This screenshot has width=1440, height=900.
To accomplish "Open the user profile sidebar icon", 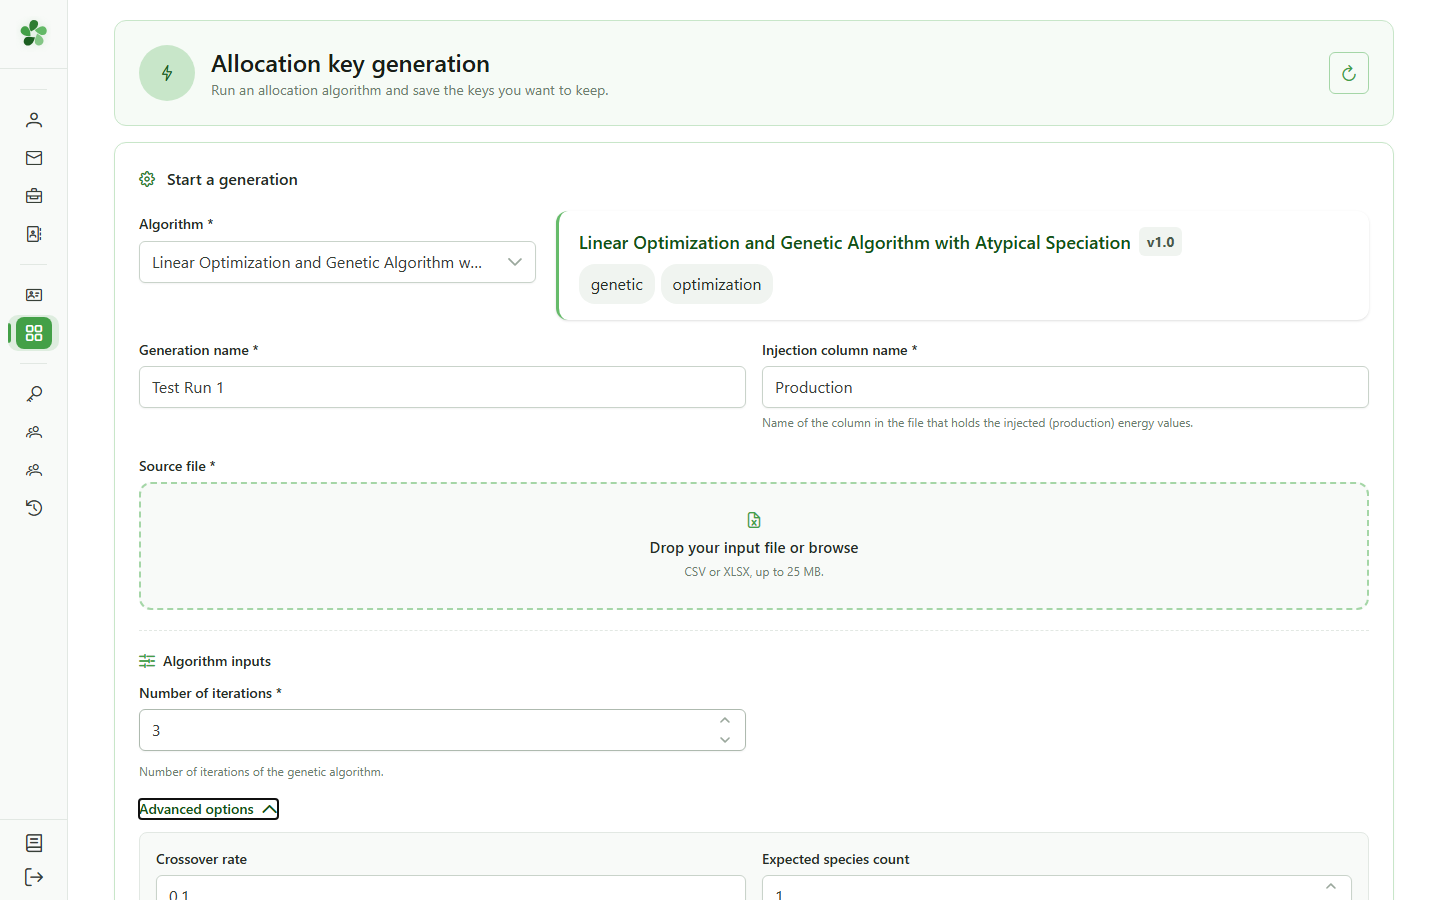I will point(34,120).
